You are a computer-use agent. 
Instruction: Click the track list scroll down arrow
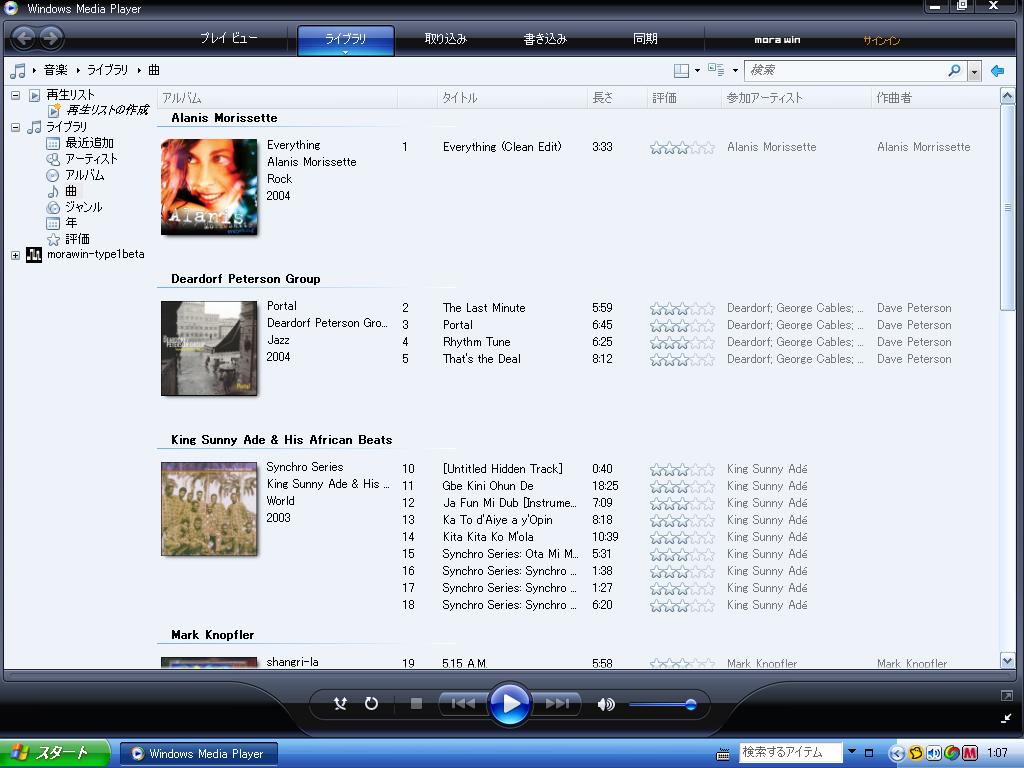[x=1007, y=661]
